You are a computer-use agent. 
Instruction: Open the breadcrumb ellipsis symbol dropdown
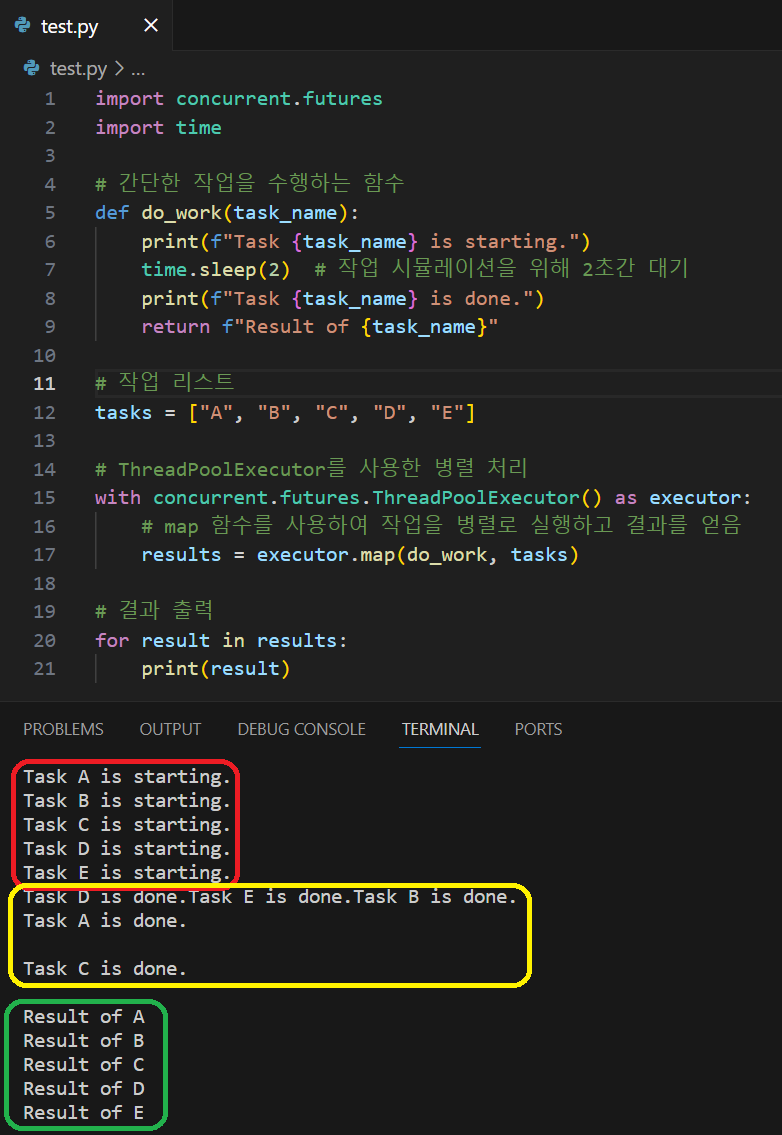click(138, 69)
